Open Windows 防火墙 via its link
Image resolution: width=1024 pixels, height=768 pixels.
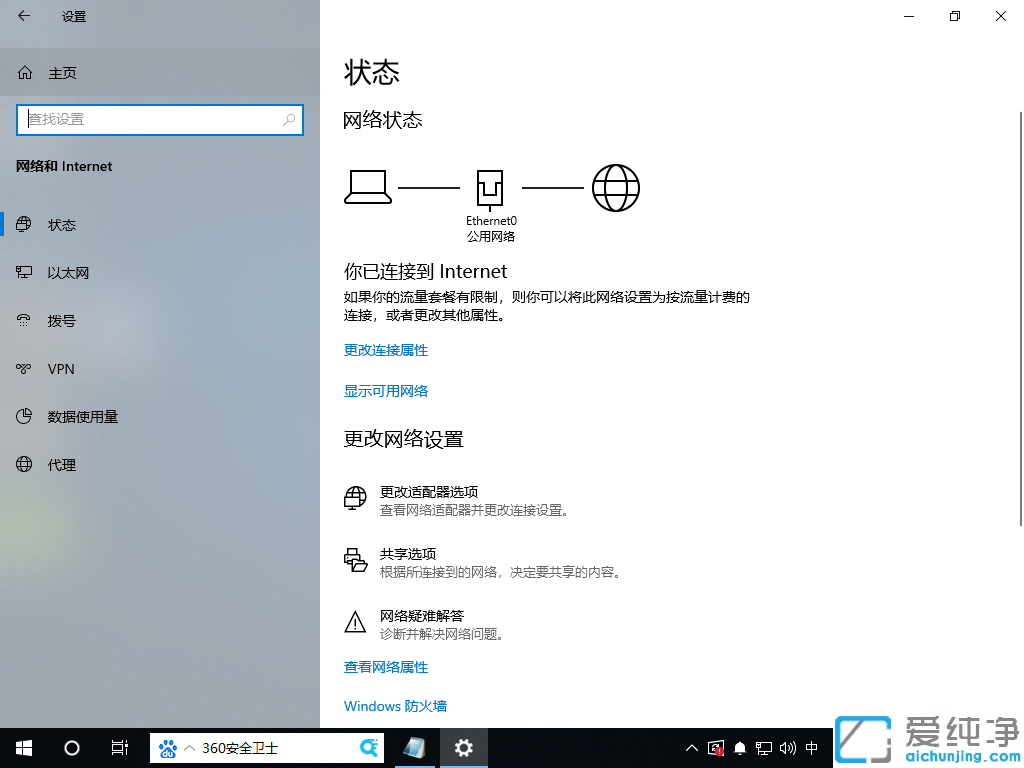pos(395,706)
